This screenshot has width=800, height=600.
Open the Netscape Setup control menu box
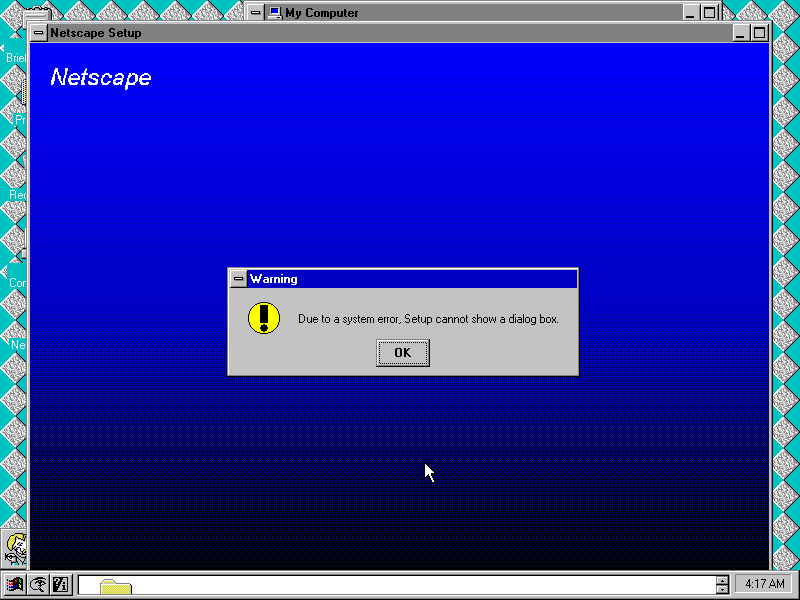(x=39, y=33)
